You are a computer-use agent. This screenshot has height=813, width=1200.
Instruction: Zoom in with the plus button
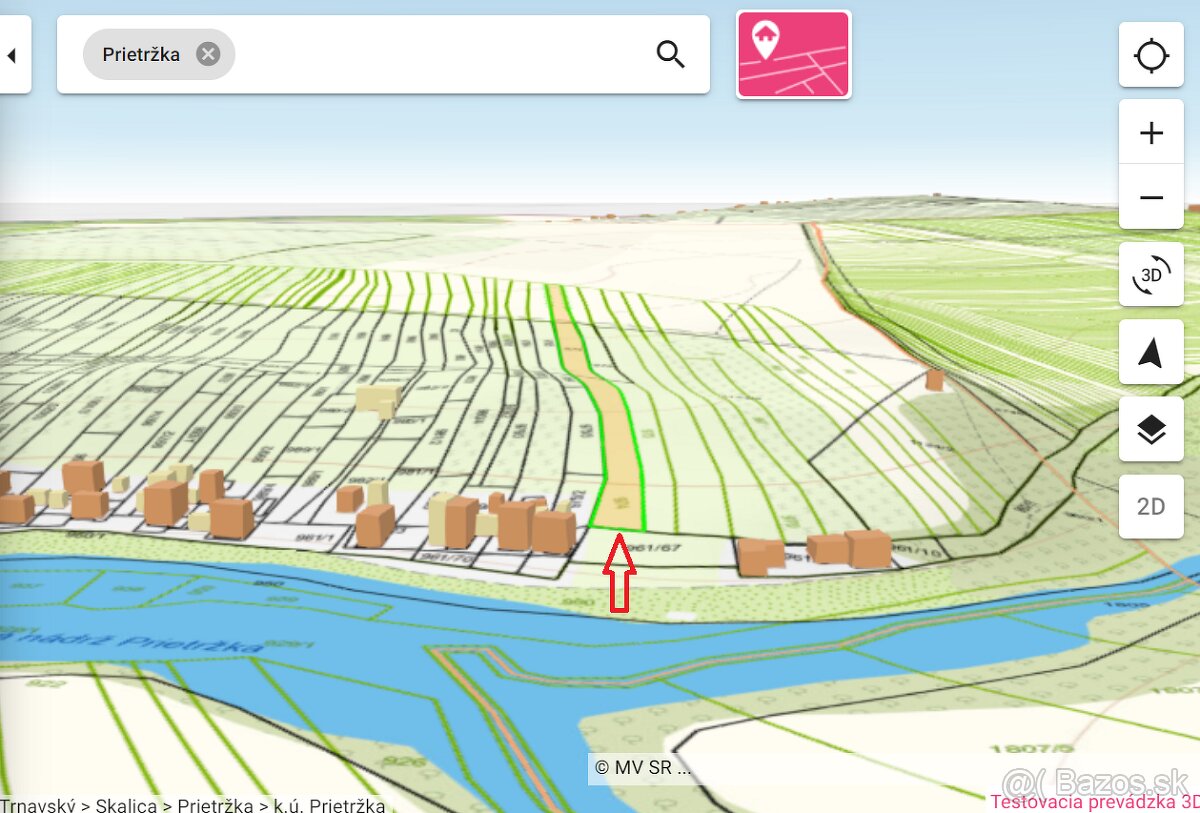point(1151,132)
